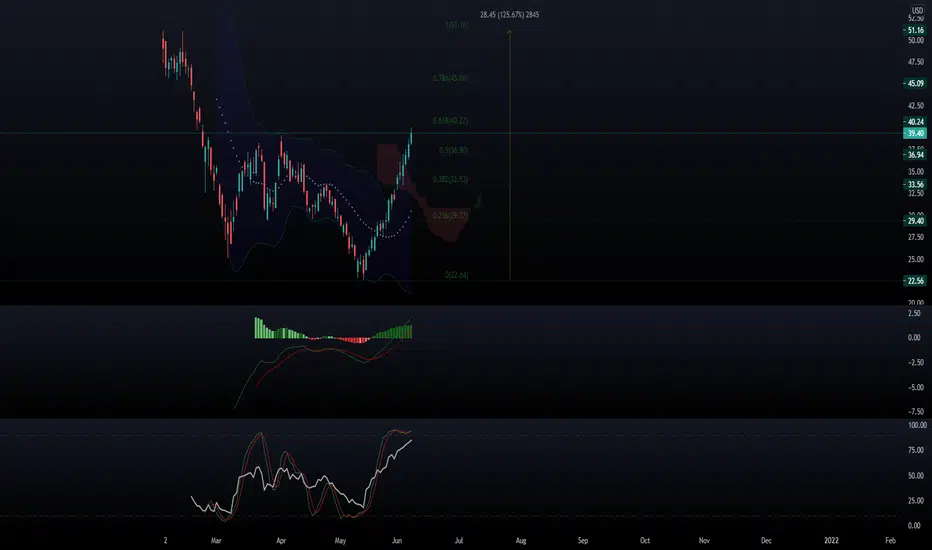Select the 0.5(36.90) Fibonacci level label
Viewport: 932px width, 550px height.
454,150
